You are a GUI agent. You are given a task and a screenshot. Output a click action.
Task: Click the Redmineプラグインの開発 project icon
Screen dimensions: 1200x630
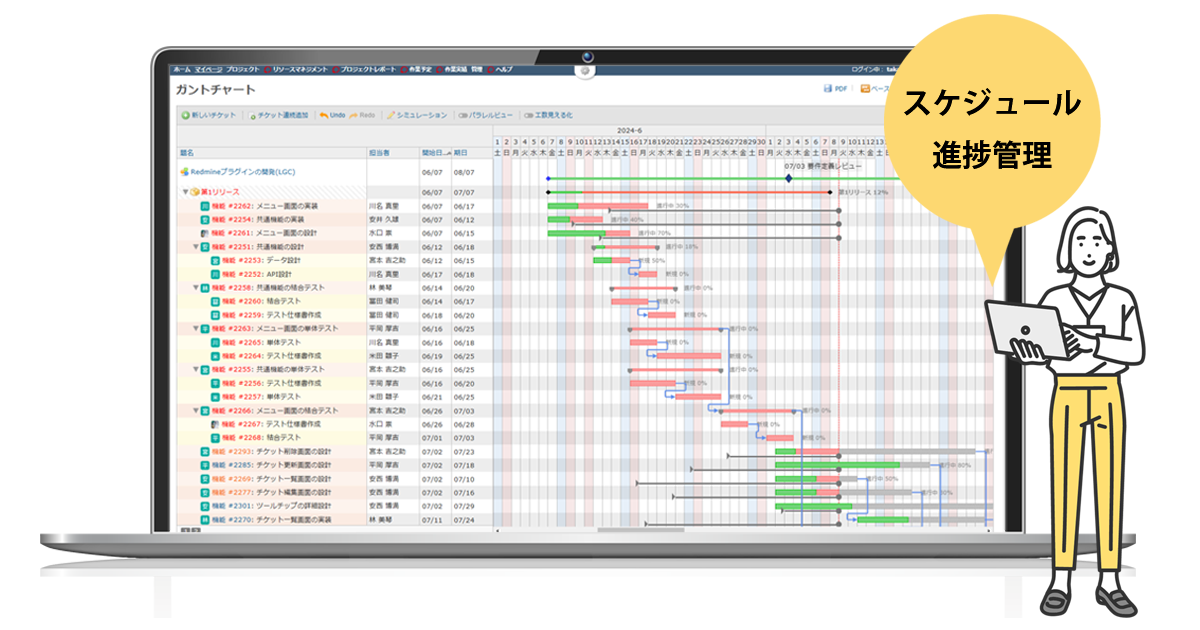pos(184,172)
